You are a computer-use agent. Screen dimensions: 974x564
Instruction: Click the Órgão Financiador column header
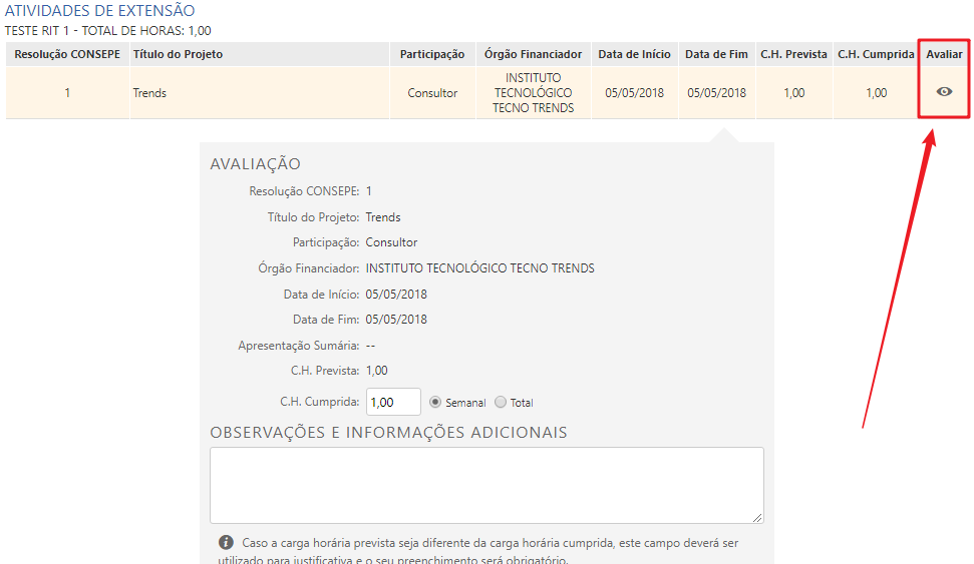(x=533, y=54)
